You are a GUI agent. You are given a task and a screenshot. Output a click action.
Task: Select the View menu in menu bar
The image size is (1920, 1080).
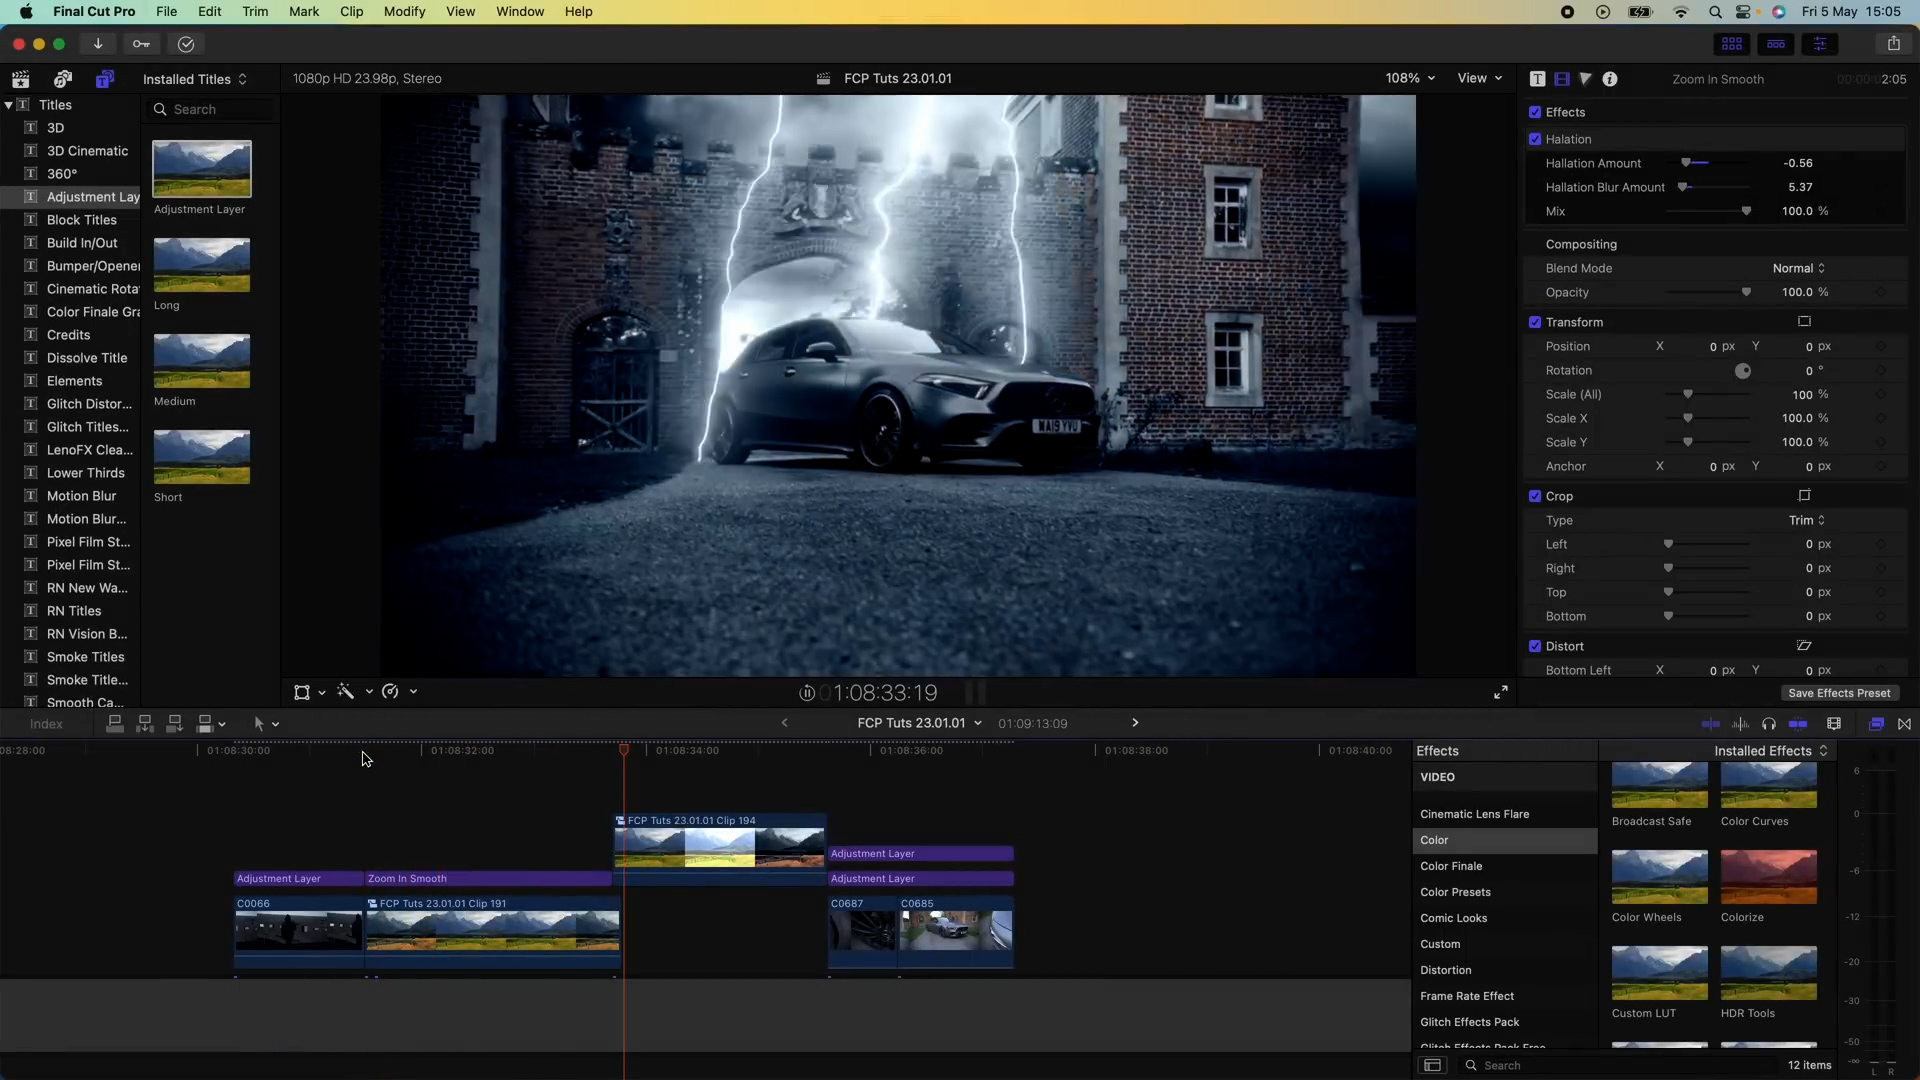460,12
